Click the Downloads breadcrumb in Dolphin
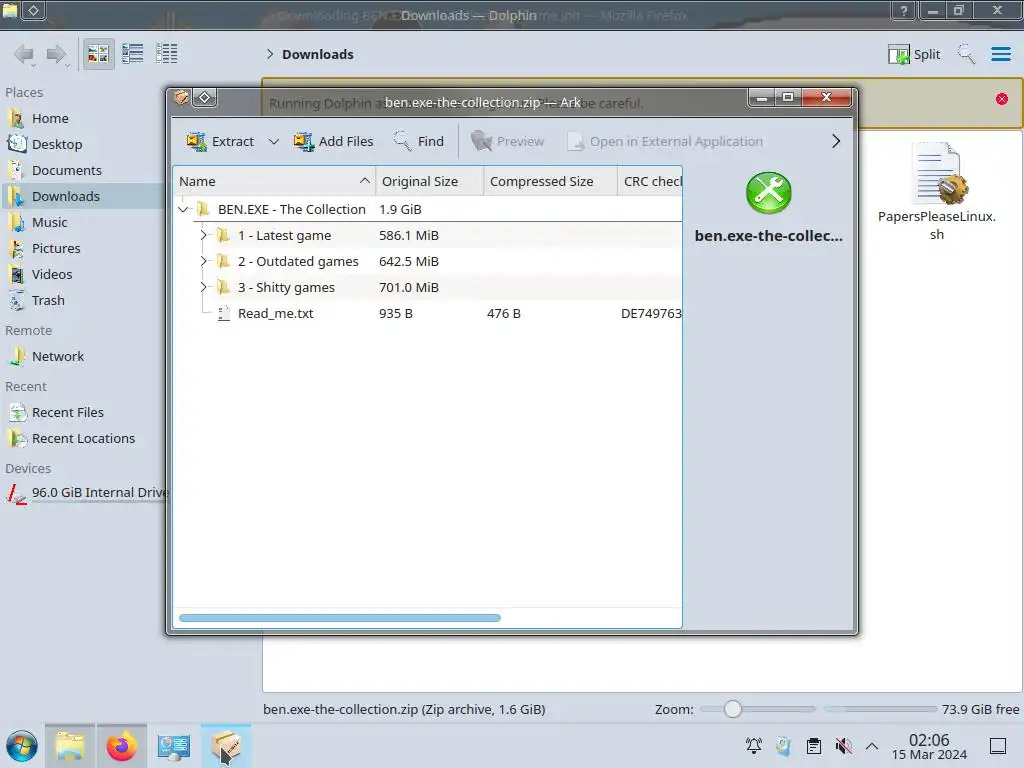Image resolution: width=1024 pixels, height=768 pixels. pyautogui.click(x=318, y=55)
